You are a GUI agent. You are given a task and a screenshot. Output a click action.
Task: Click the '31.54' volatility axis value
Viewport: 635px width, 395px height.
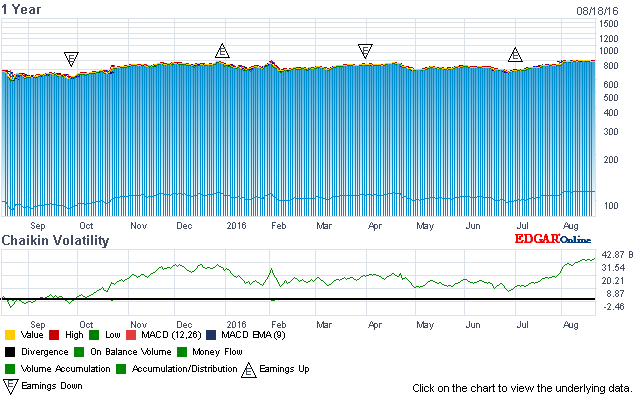click(x=613, y=268)
